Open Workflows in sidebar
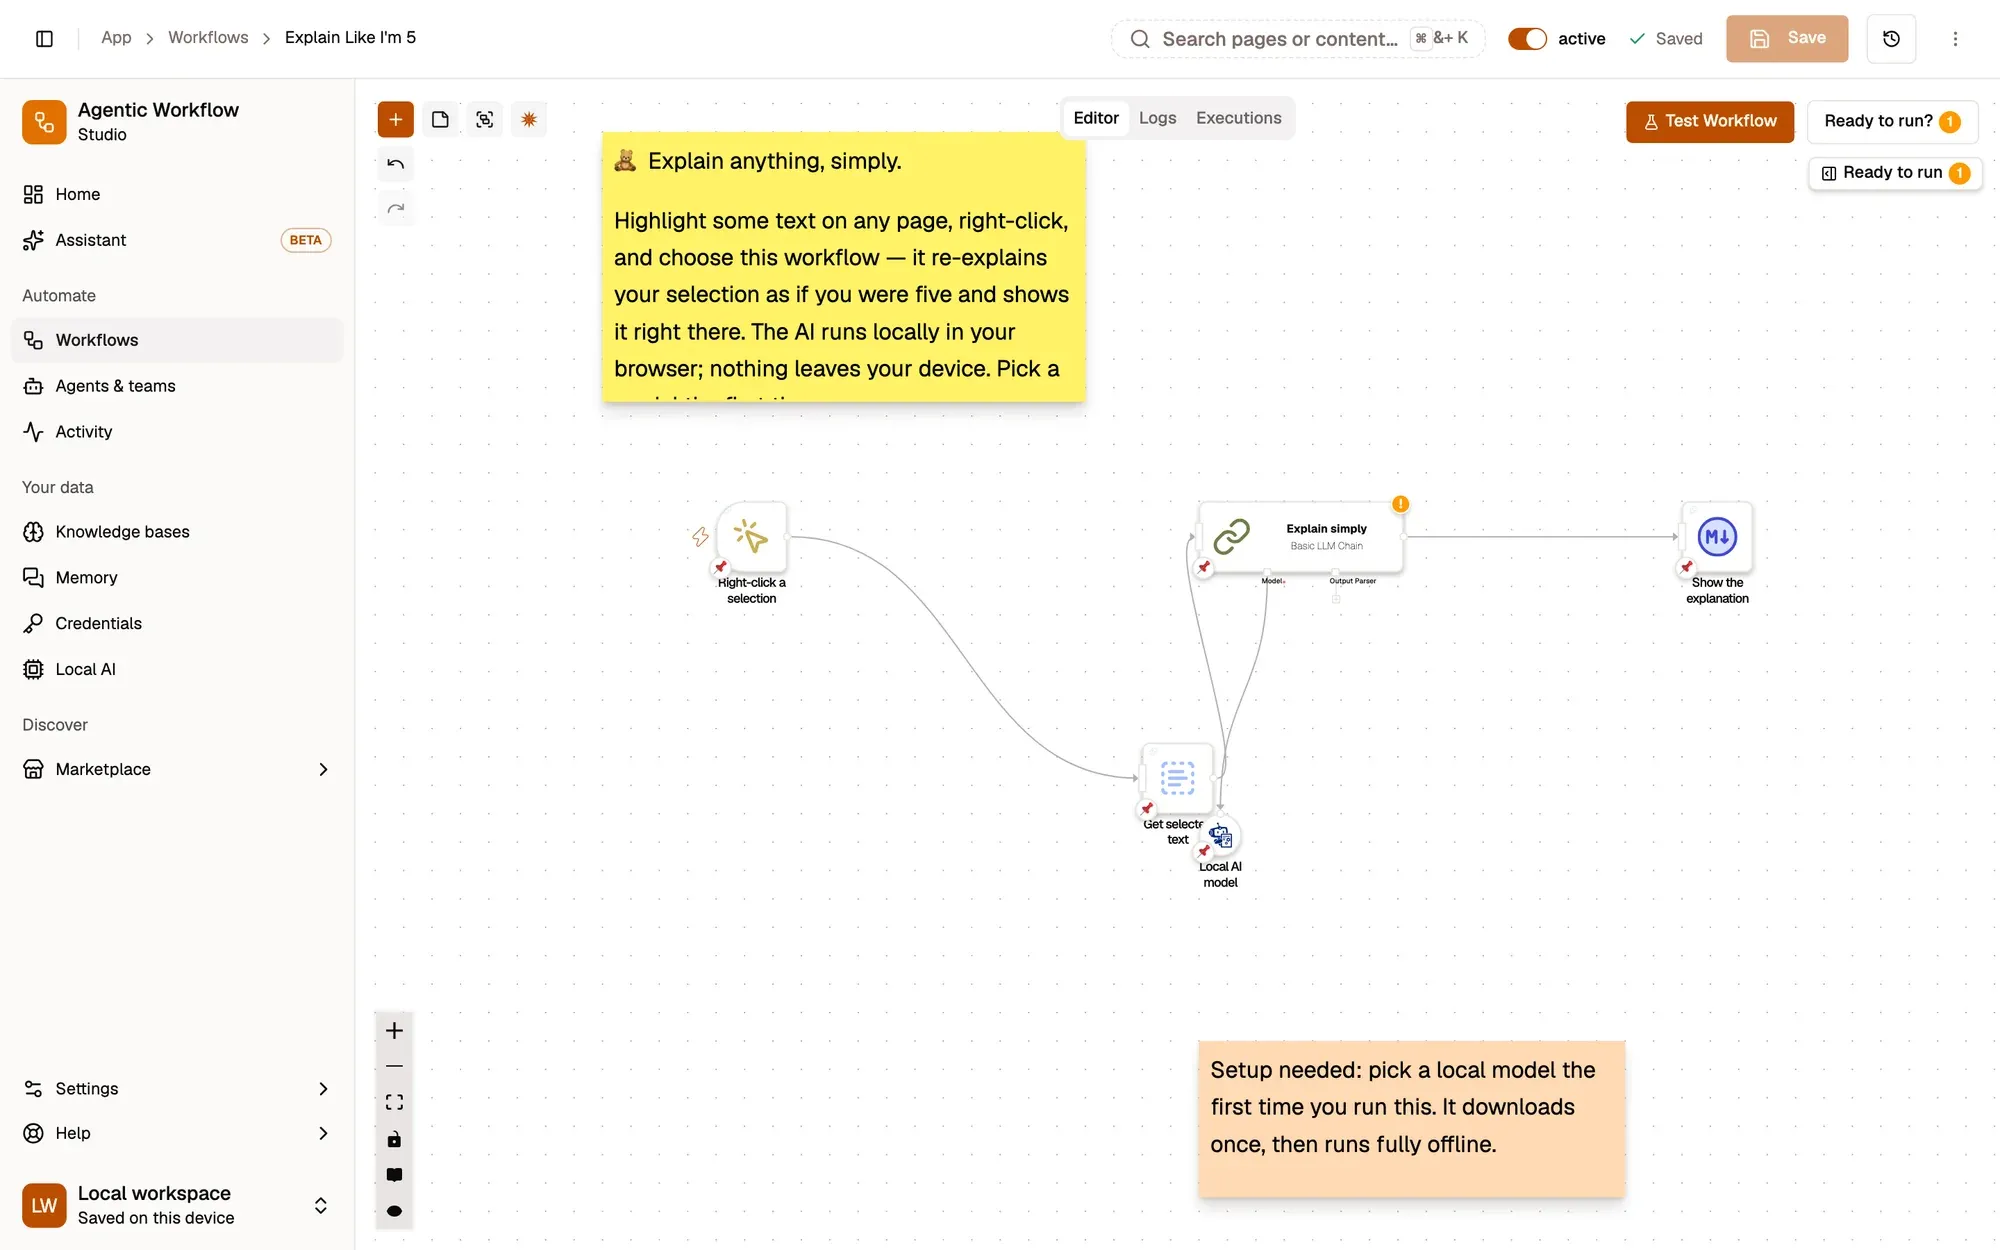This screenshot has height=1250, width=2000. tap(177, 340)
